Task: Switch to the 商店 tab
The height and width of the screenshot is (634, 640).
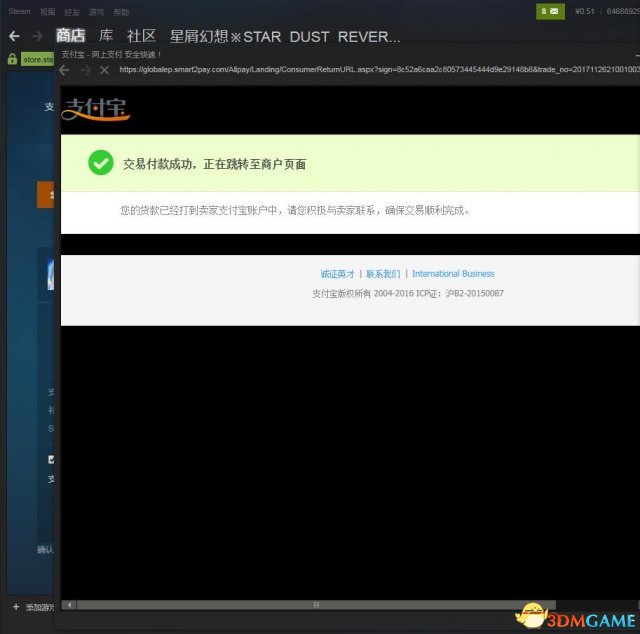Action: (71, 36)
